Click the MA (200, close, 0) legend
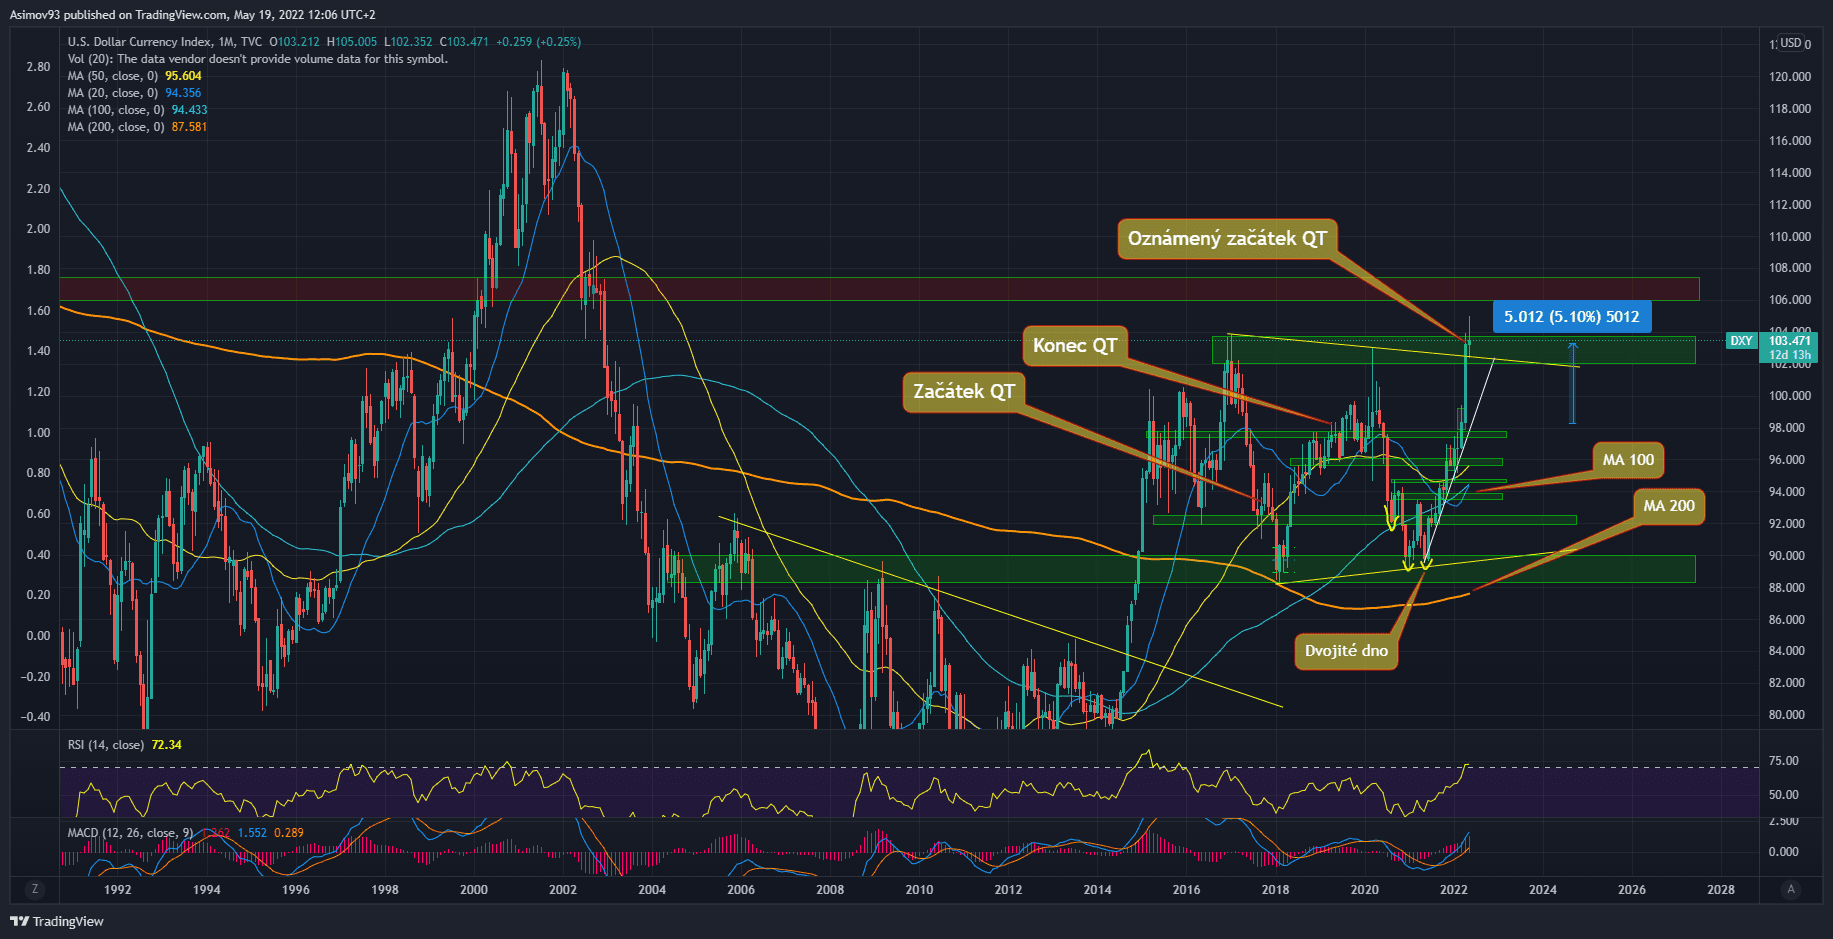This screenshot has height=939, width=1833. (115, 127)
